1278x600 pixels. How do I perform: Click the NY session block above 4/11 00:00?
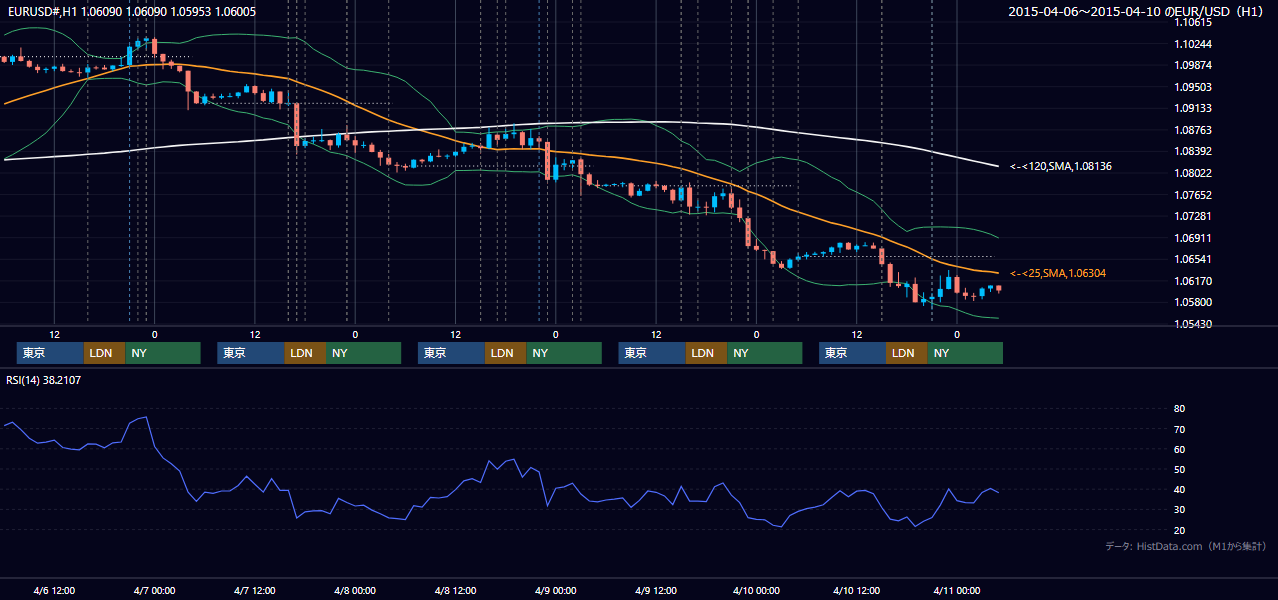[x=964, y=353]
